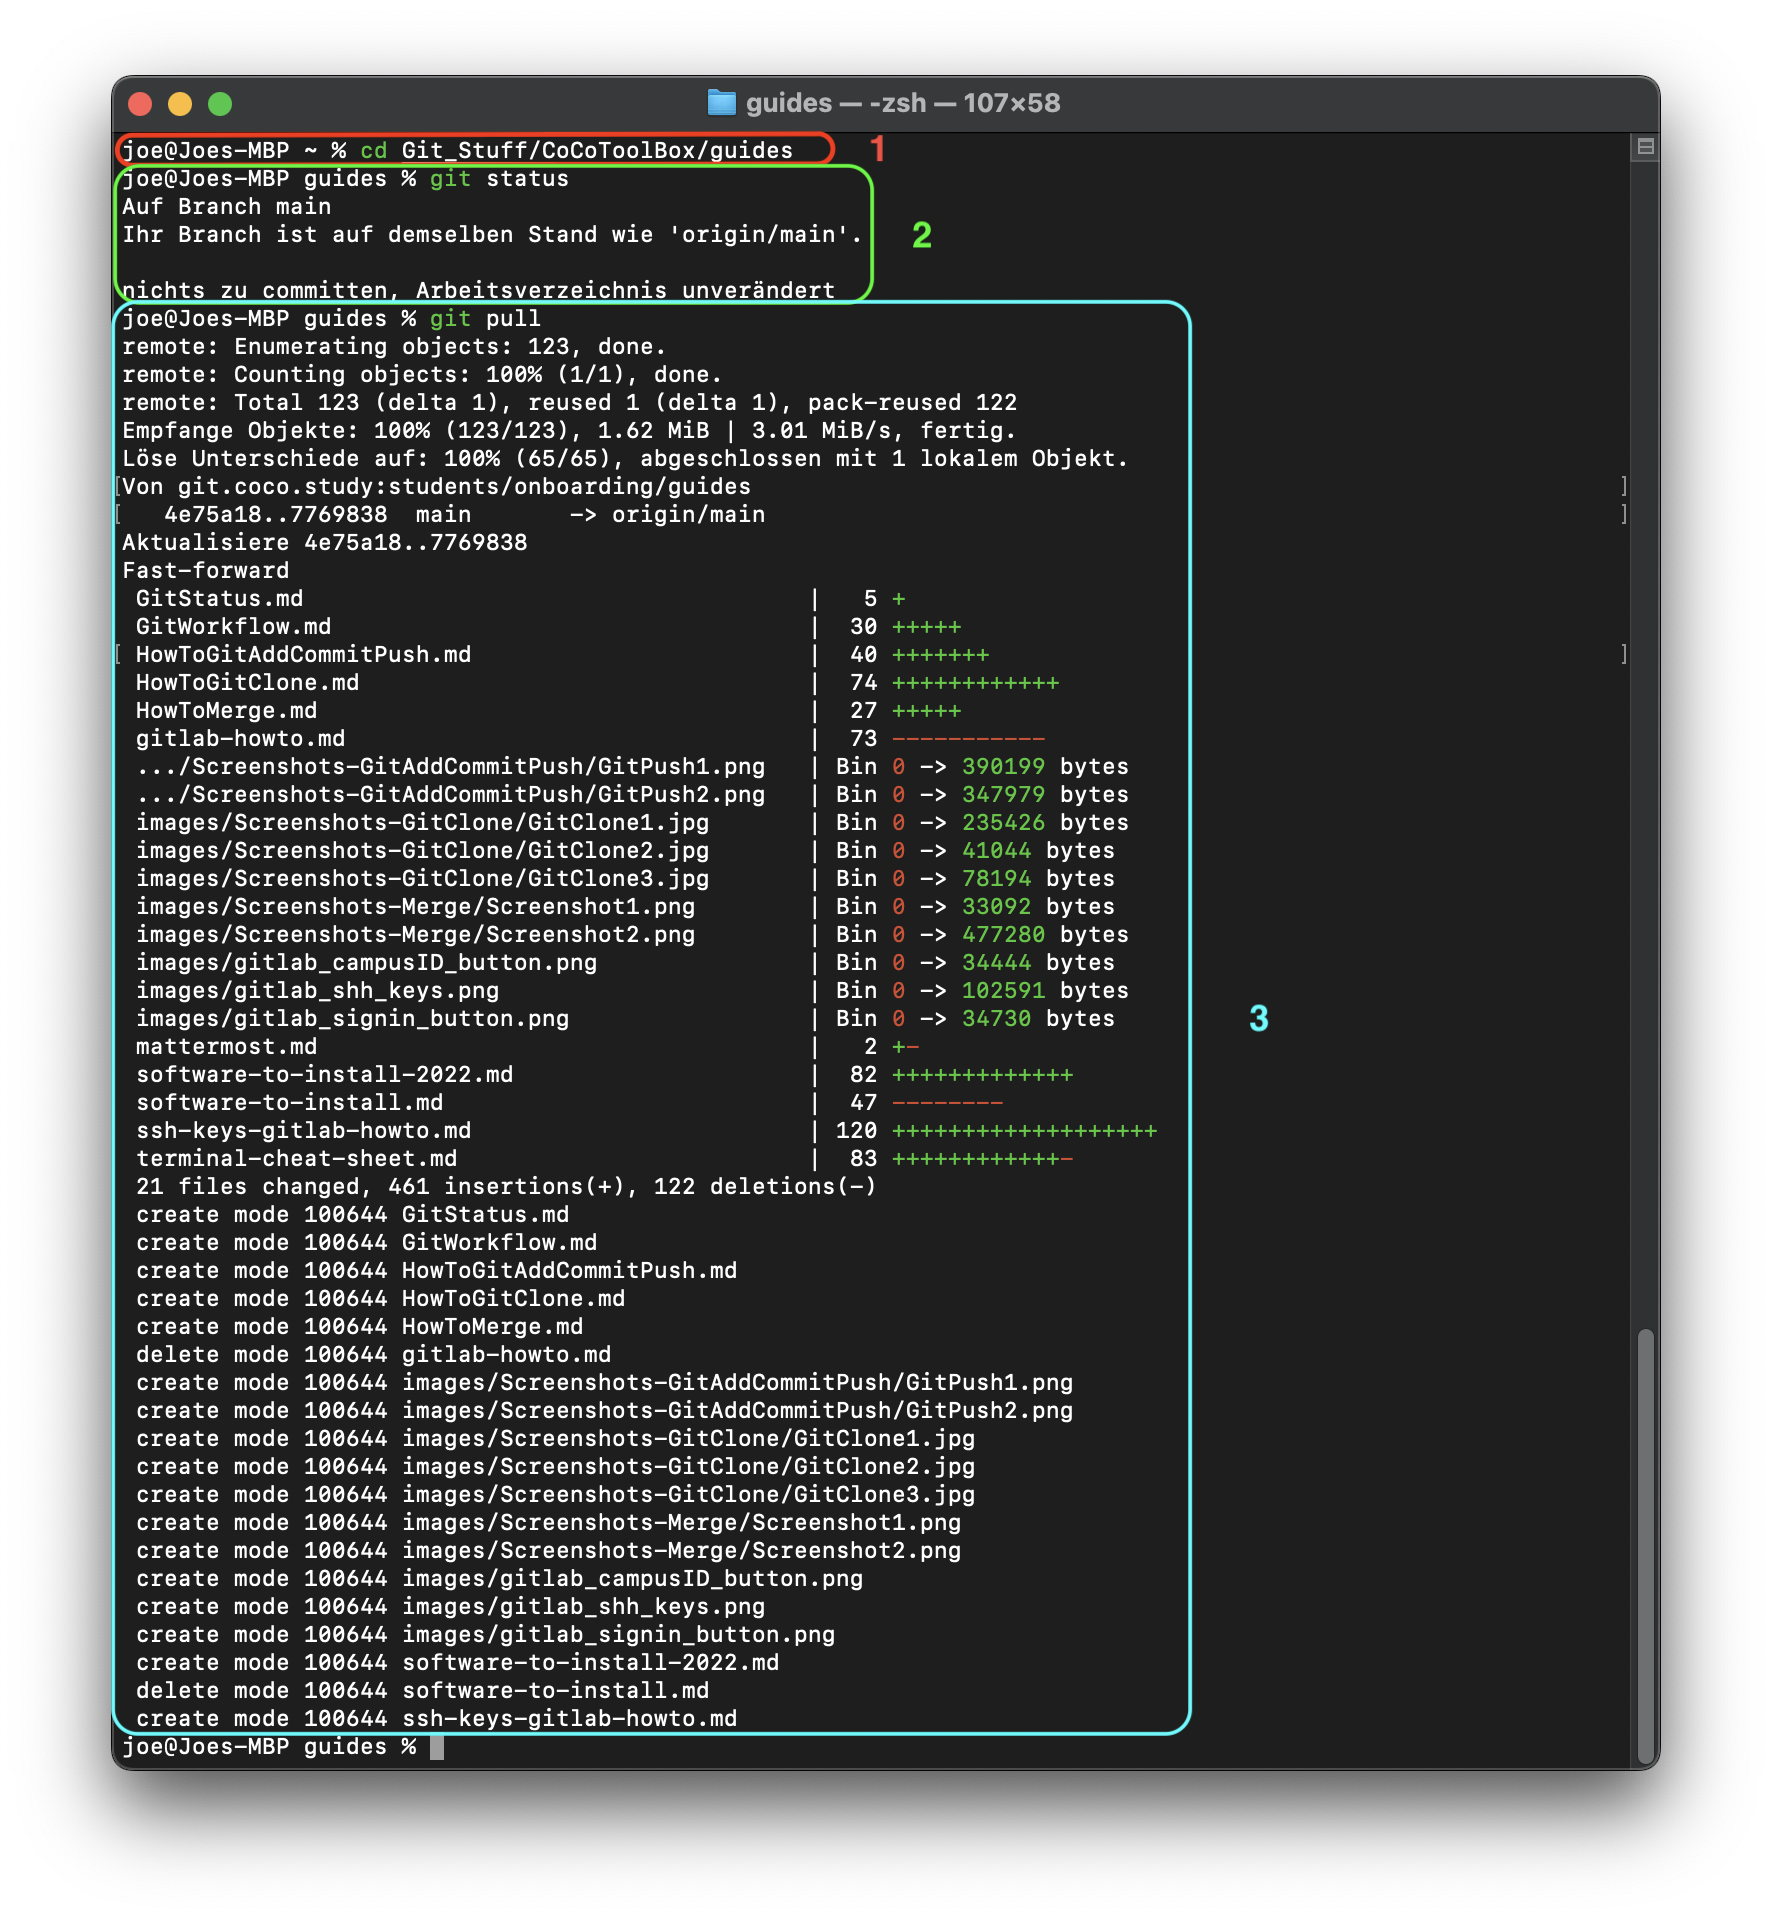Click the 'mattermost.md' diffstat row

point(527,1046)
